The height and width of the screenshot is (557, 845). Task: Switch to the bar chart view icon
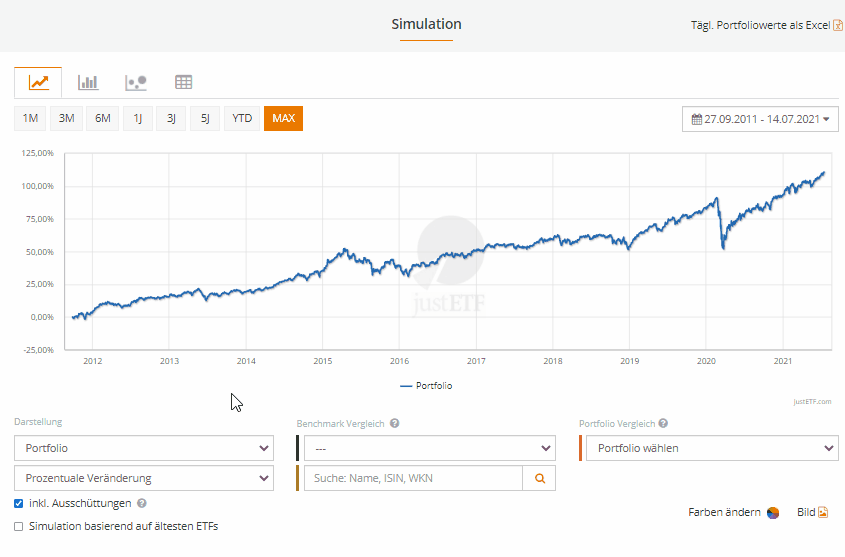click(x=88, y=82)
